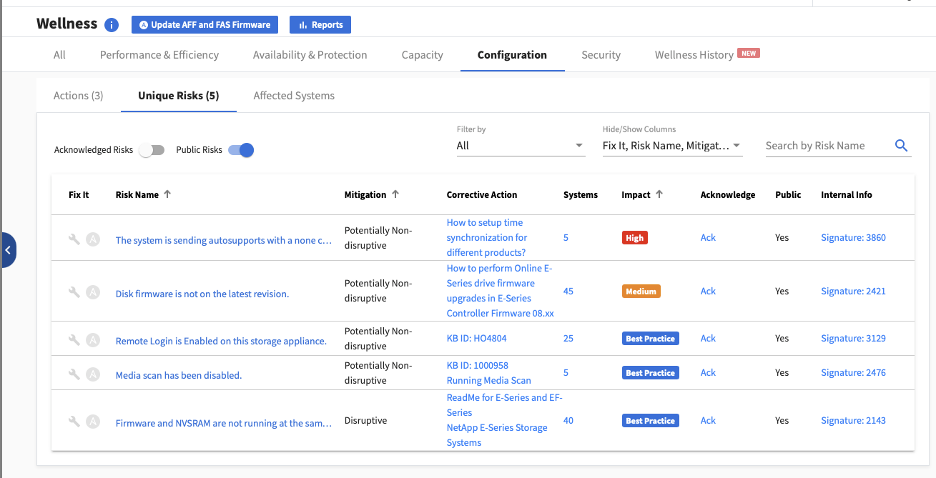Open the Hide/Show Columns dropdown

click(x=671, y=146)
